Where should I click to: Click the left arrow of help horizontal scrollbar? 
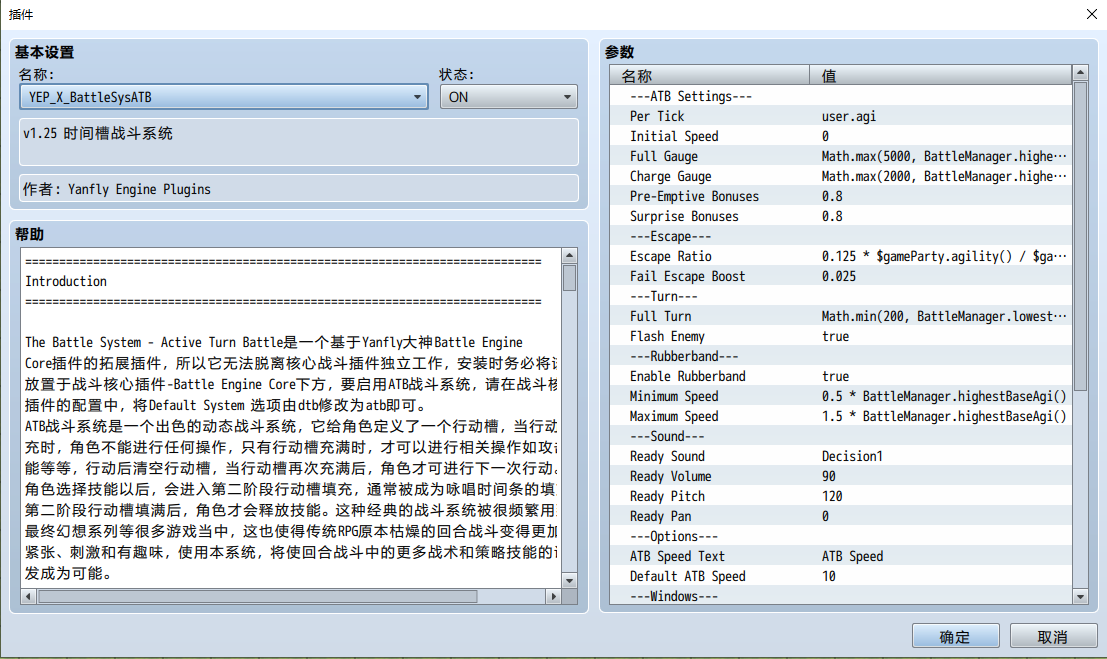click(28, 597)
